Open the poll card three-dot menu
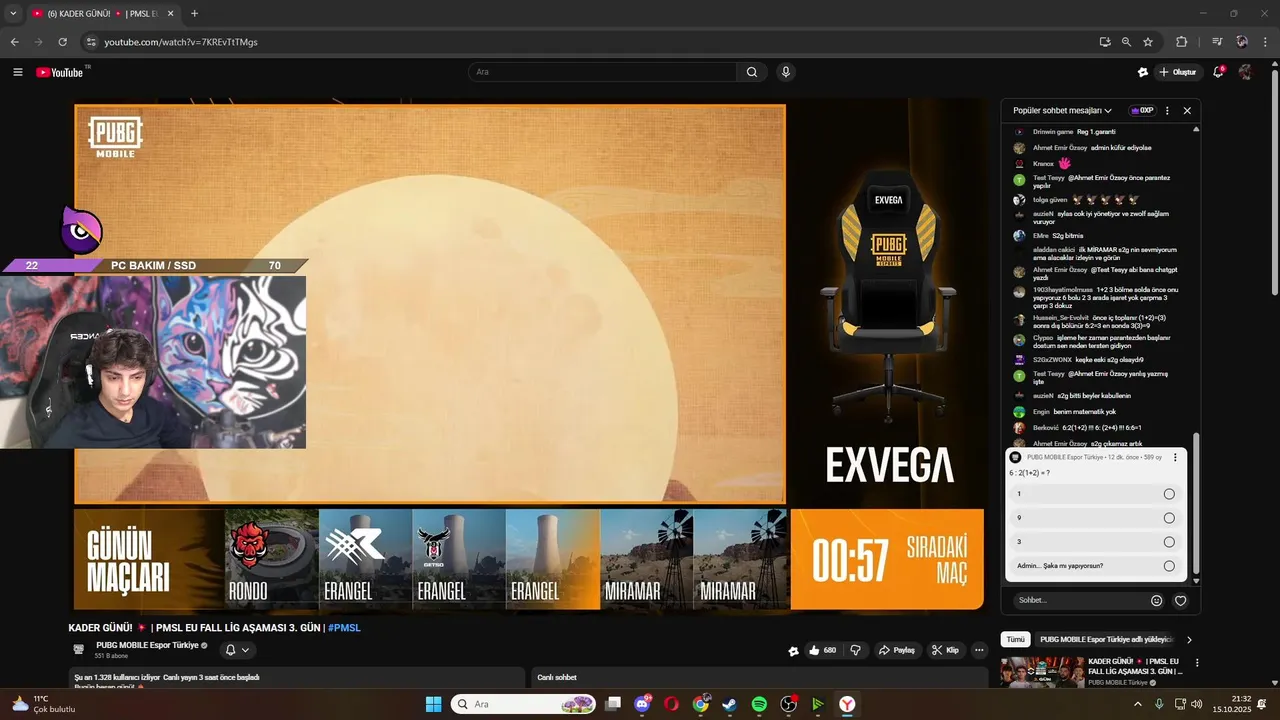 pos(1175,457)
